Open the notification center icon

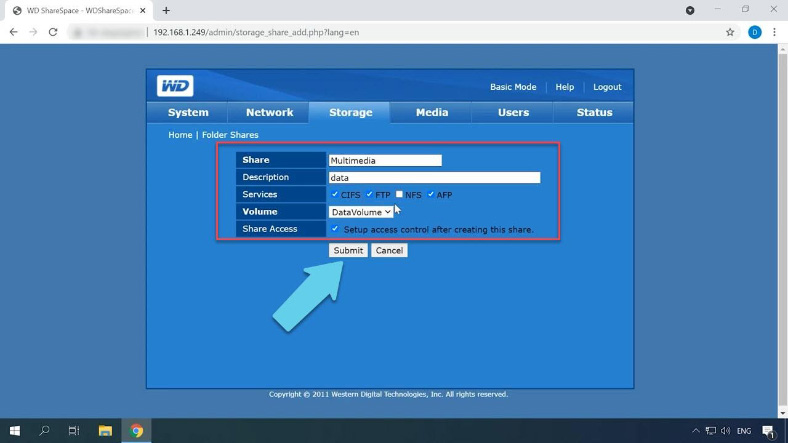point(768,431)
